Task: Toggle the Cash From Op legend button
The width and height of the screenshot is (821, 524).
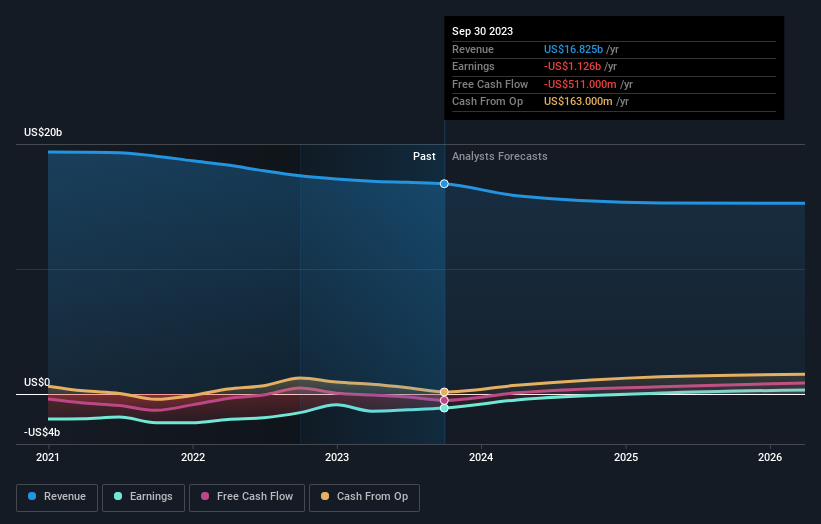Action: (x=364, y=497)
